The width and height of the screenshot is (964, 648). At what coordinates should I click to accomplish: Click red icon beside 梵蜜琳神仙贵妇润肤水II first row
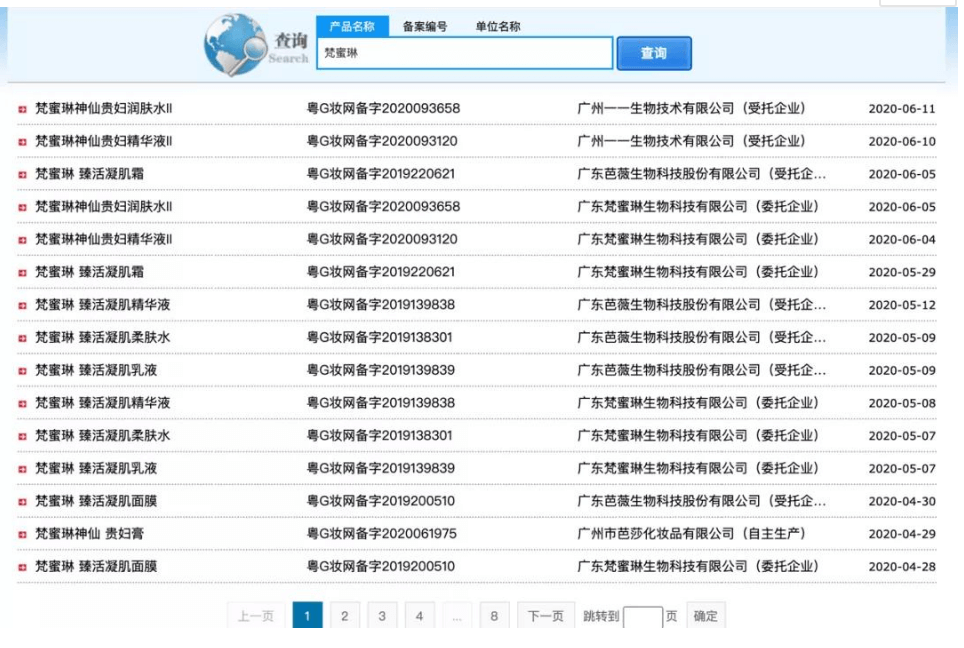(22, 109)
